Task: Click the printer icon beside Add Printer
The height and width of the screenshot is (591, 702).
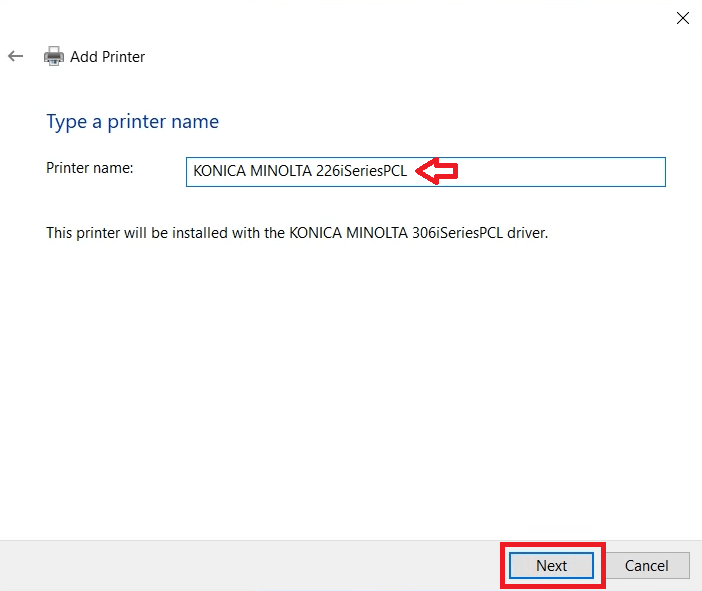Action: click(54, 56)
